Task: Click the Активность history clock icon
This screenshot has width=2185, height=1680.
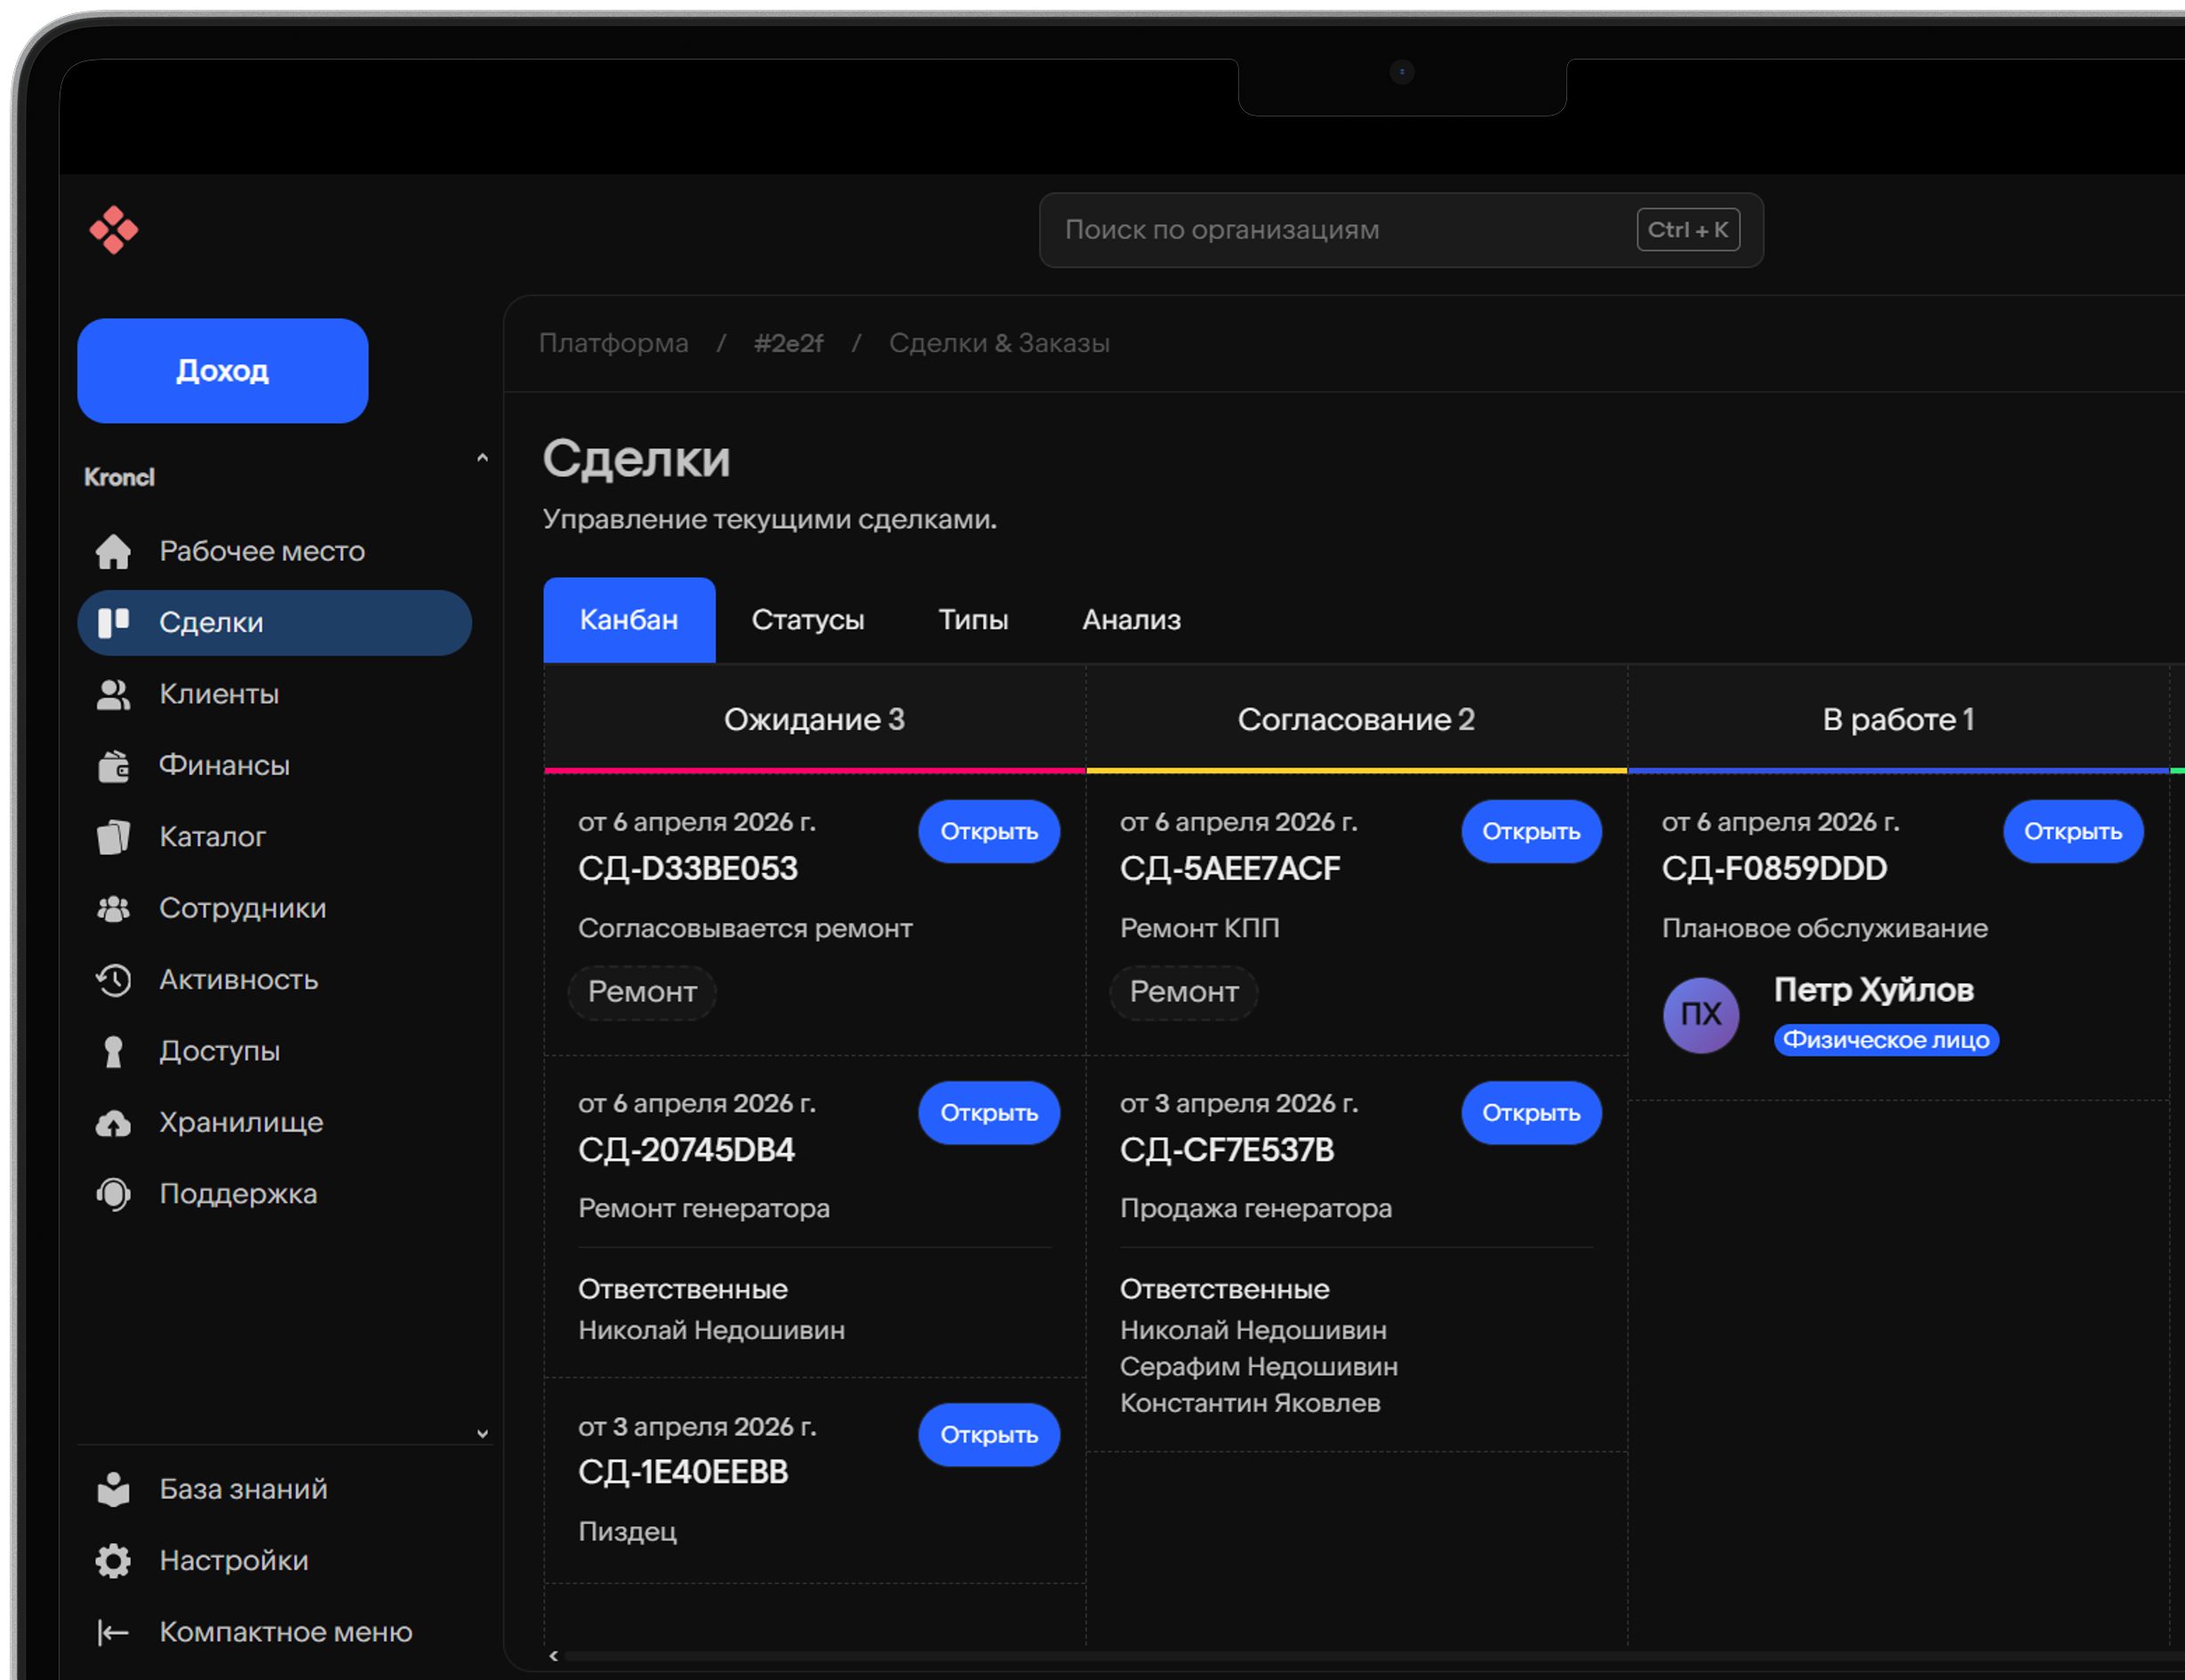Action: [113, 980]
